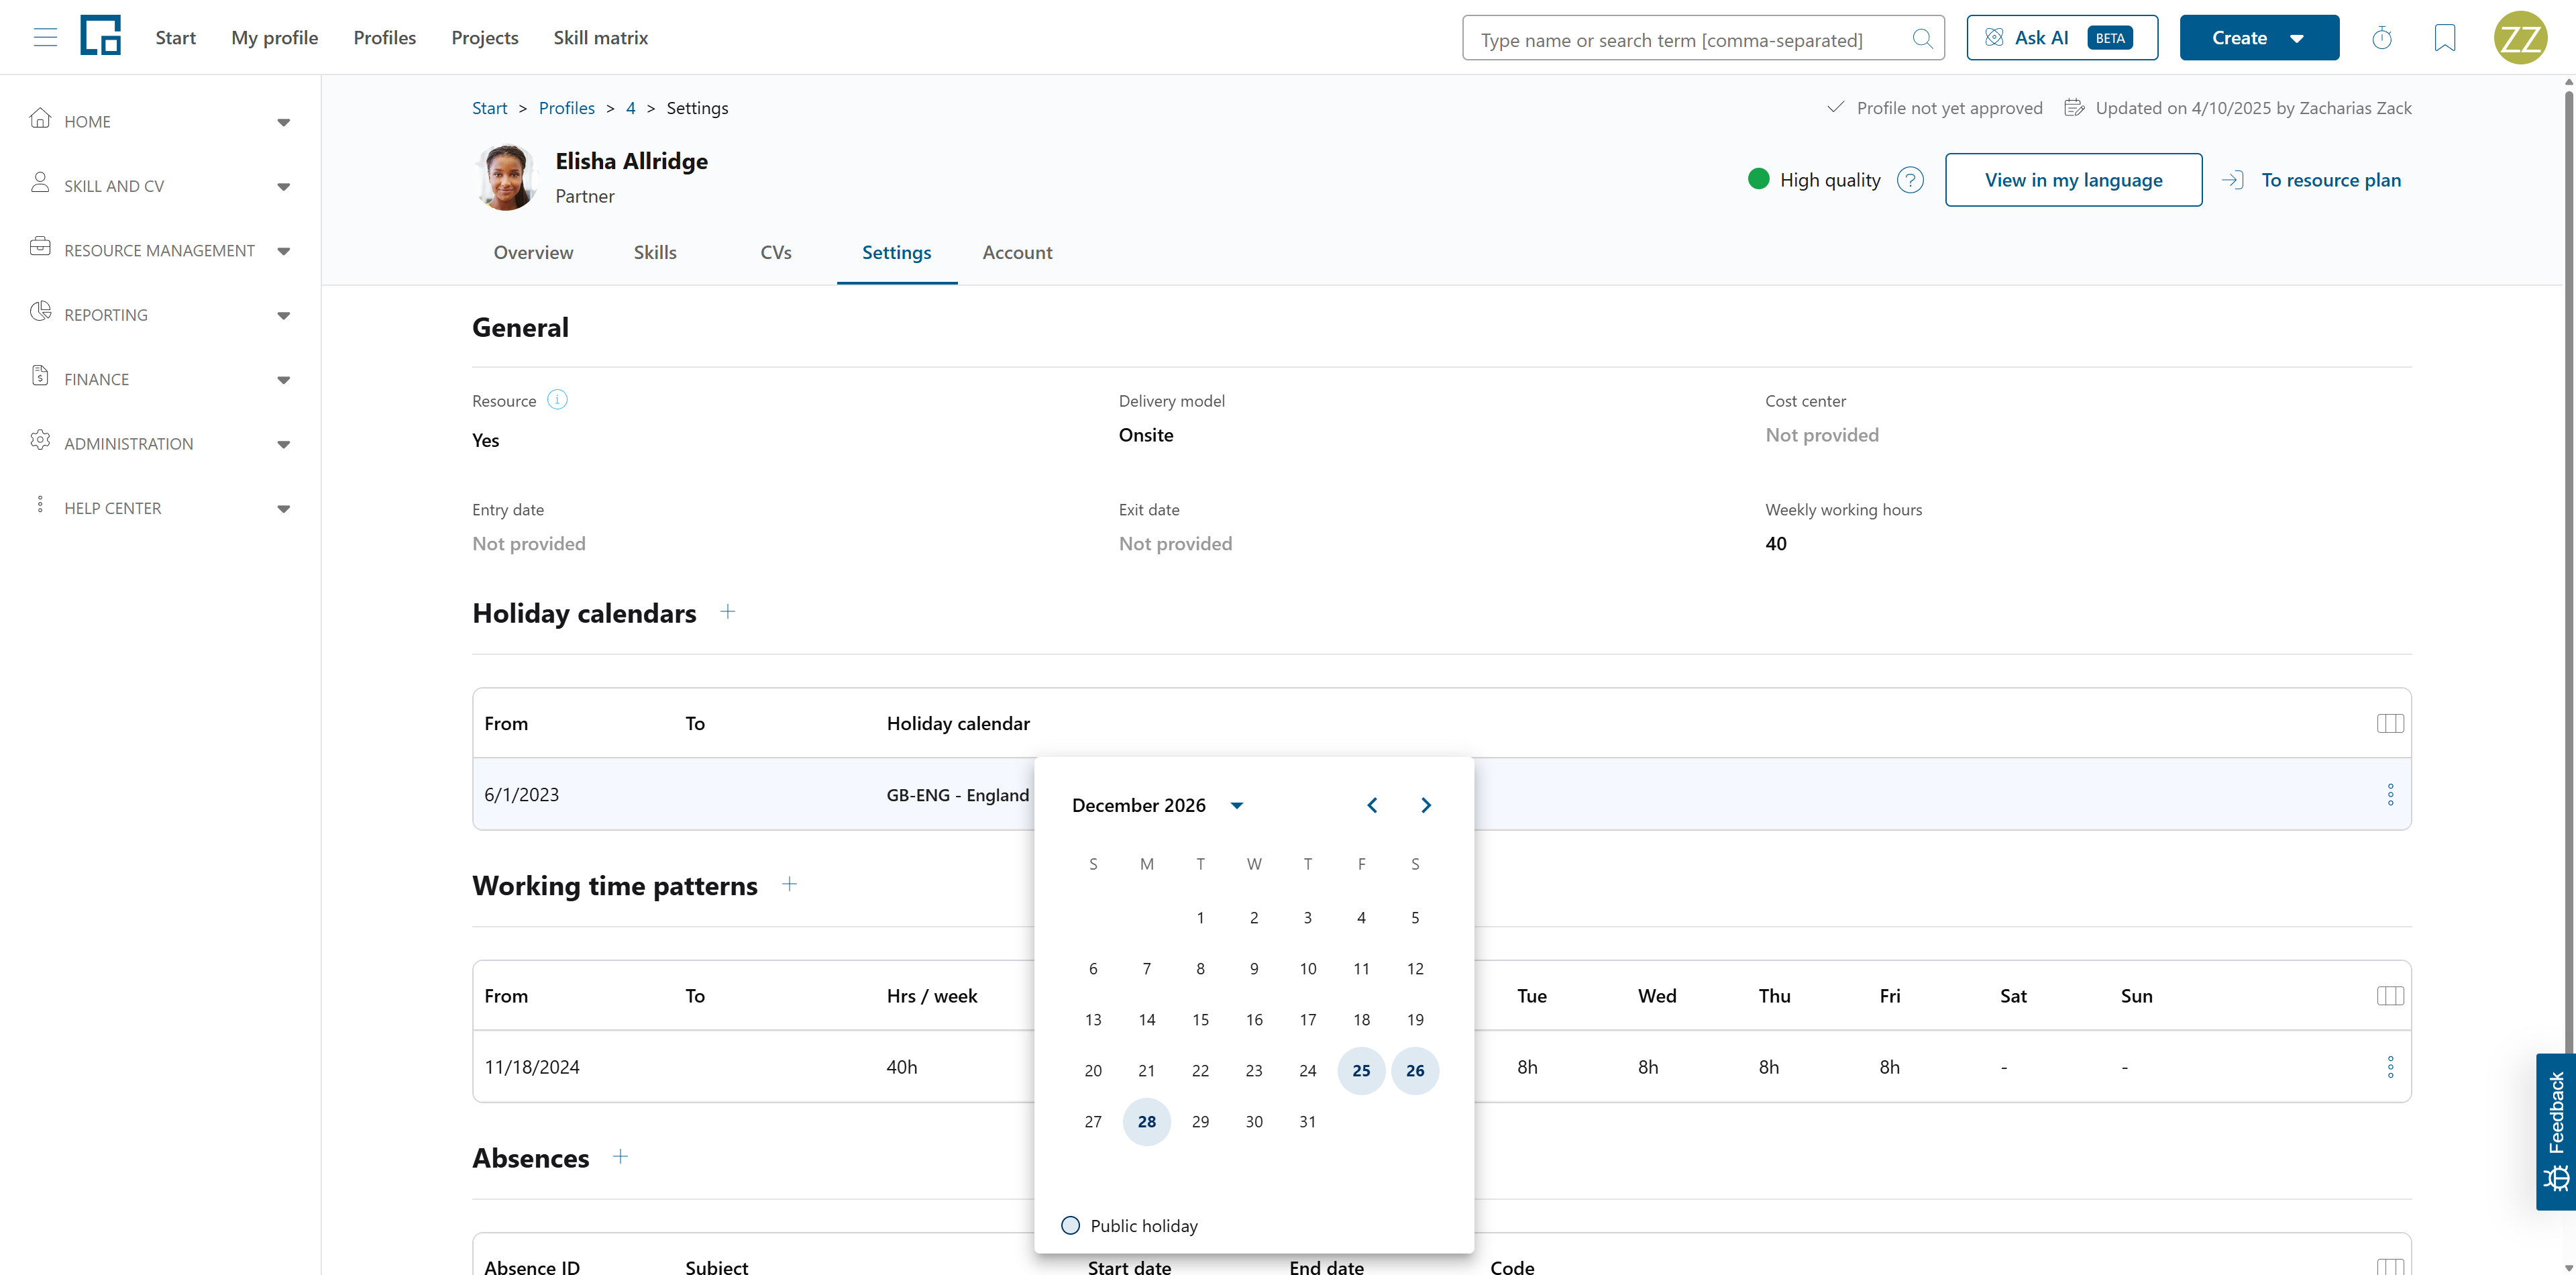Open column settings for Working time patterns table
2576x1275 pixels.
point(2390,996)
